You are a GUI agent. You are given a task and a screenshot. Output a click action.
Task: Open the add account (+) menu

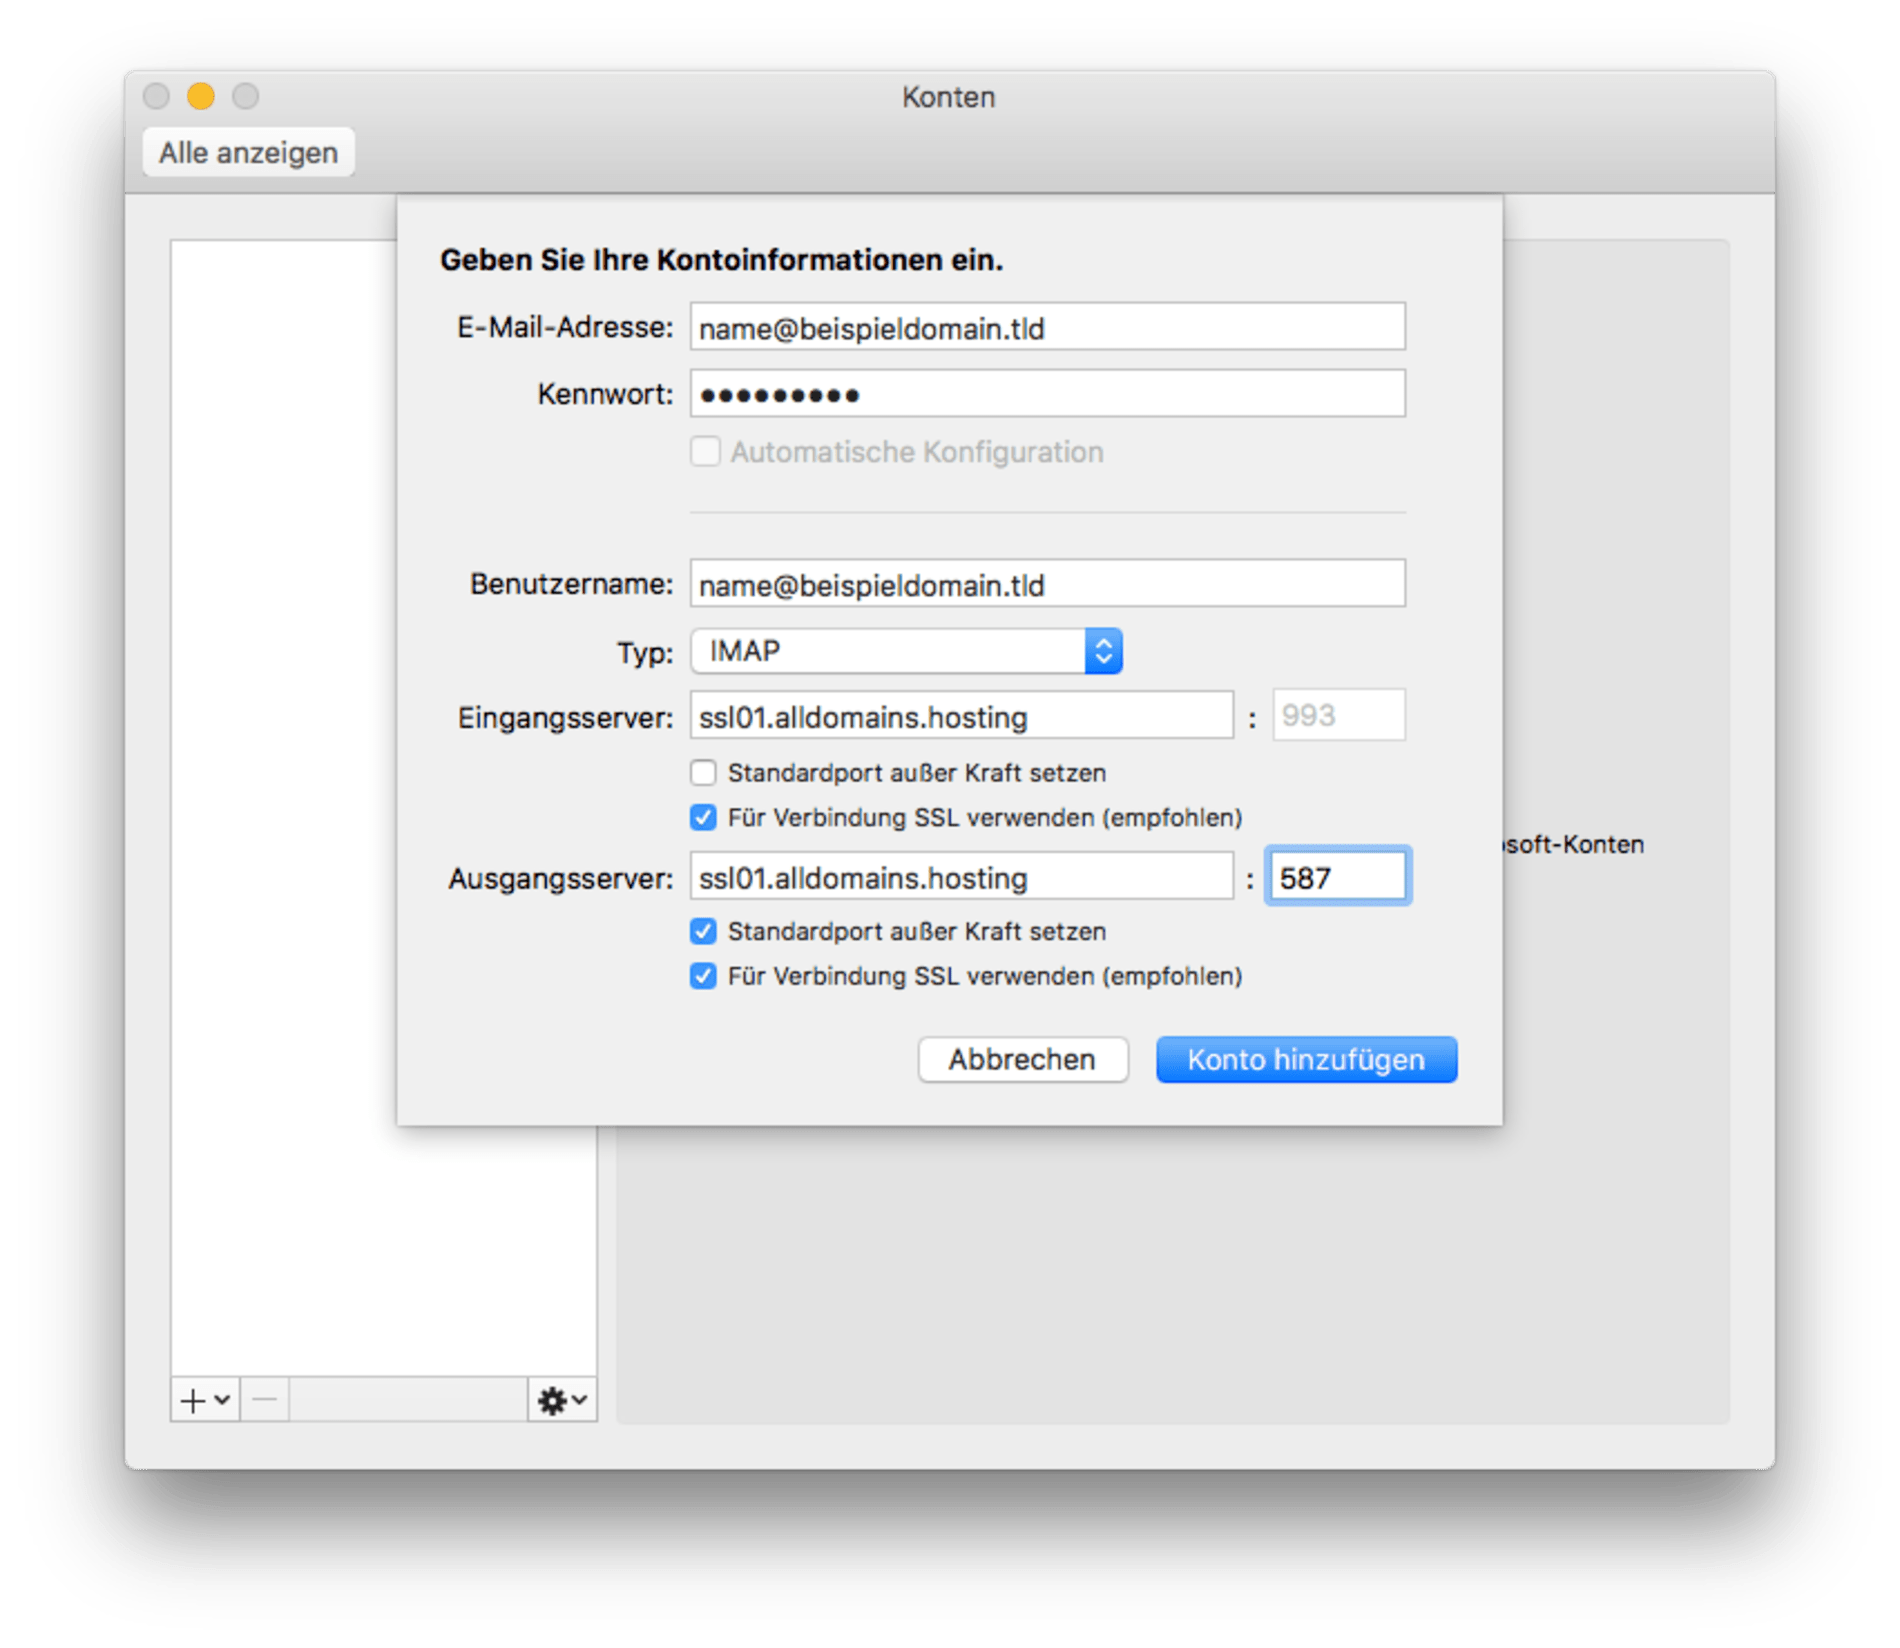[x=192, y=1401]
